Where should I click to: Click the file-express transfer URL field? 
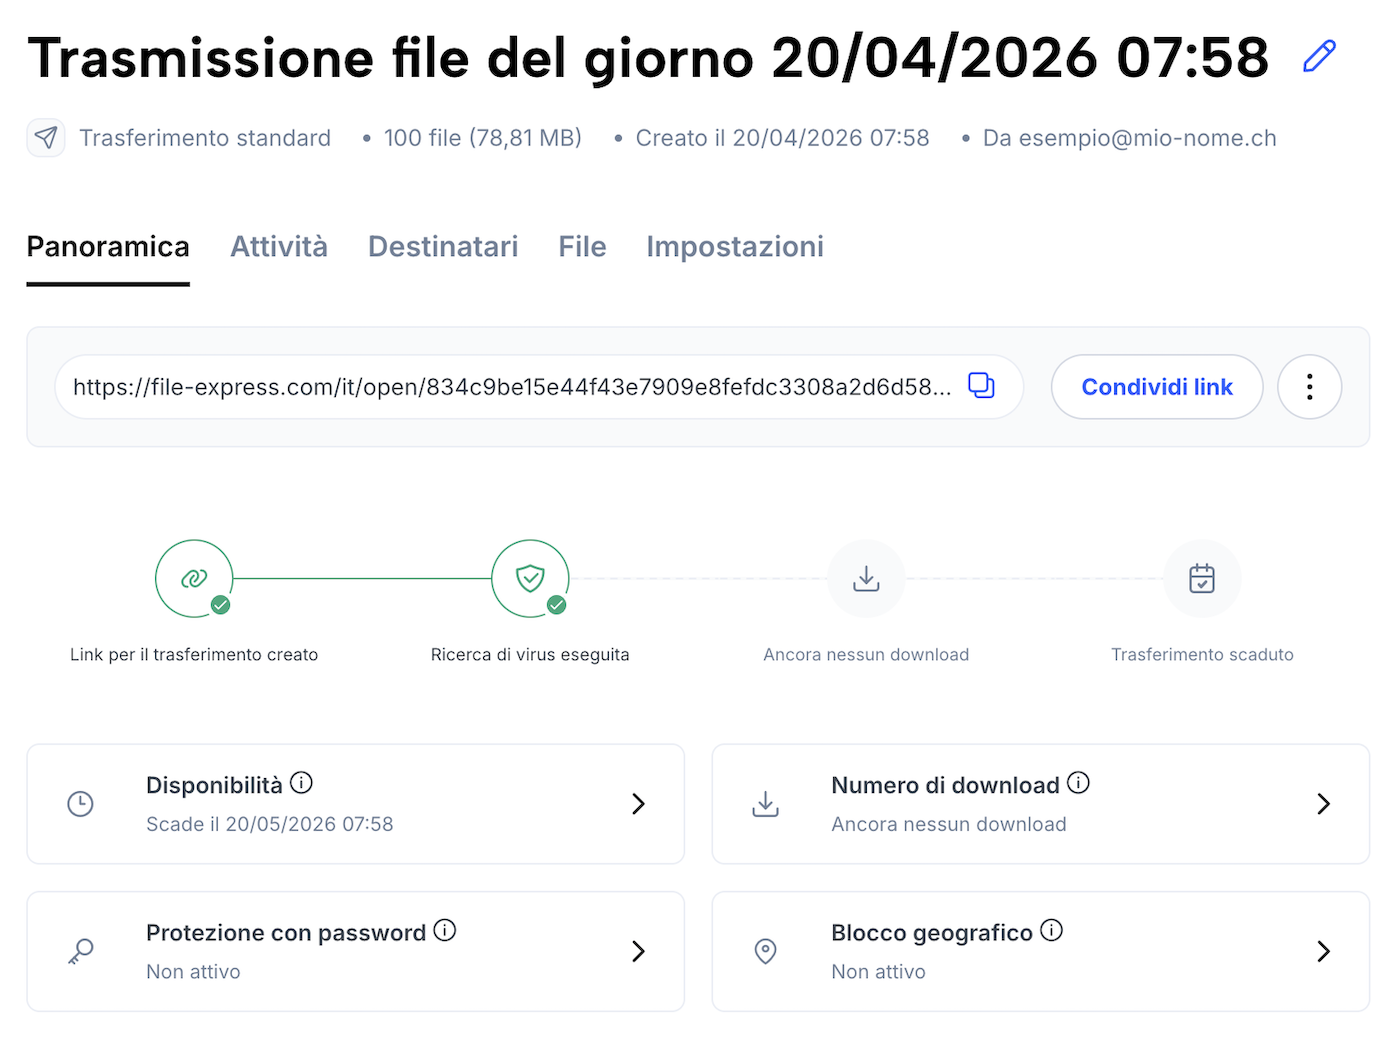[x=539, y=387]
